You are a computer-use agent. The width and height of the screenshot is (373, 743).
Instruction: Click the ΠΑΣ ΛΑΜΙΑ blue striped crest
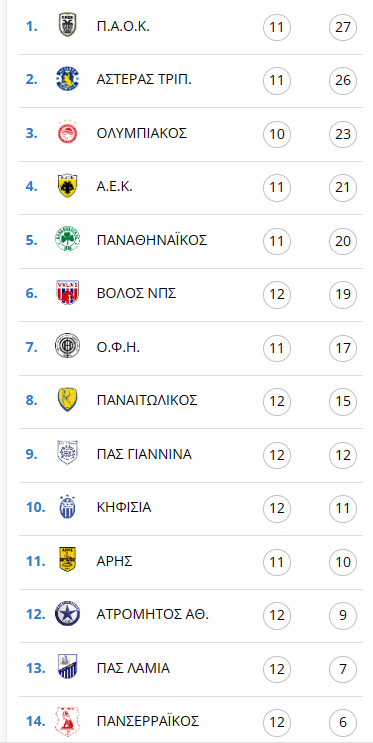(x=67, y=667)
